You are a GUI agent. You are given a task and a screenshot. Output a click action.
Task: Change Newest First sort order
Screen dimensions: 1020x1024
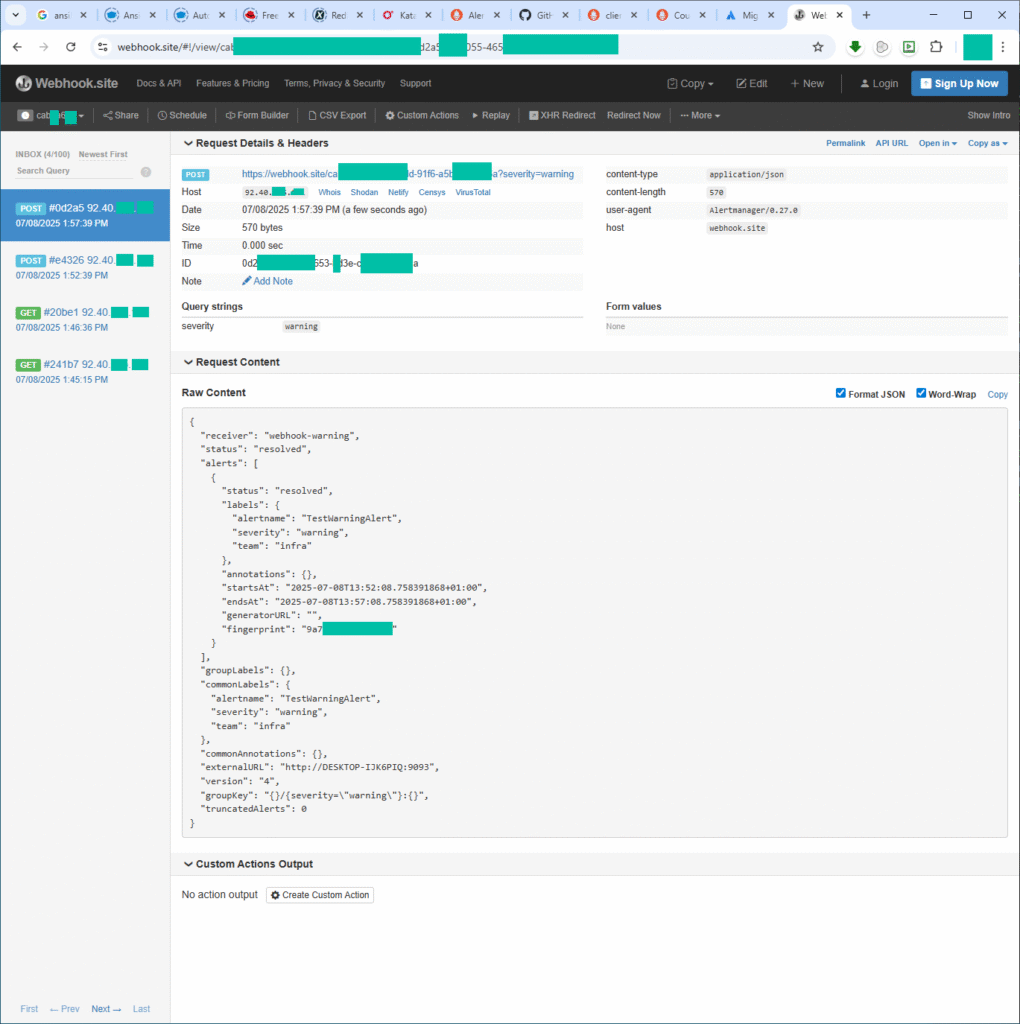pos(103,155)
